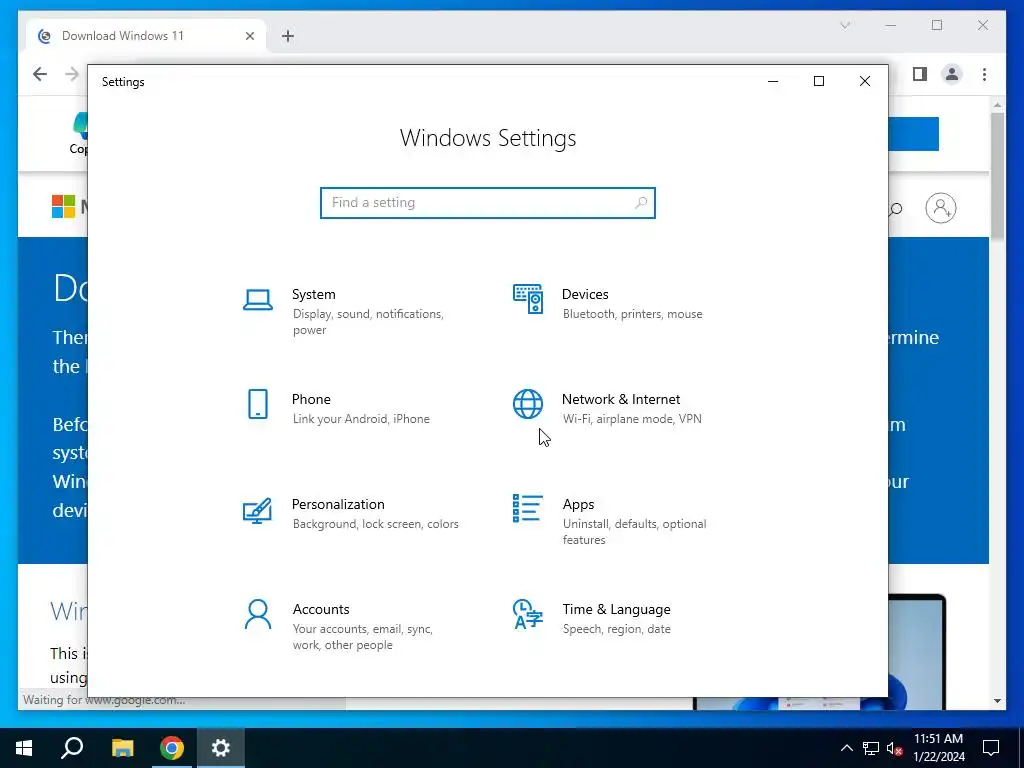The image size is (1024, 768).
Task: Click the clock and date in taskbar
Action: tap(938, 748)
